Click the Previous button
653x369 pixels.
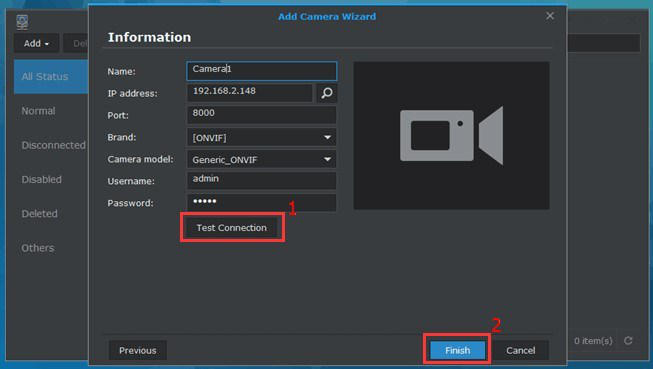click(x=138, y=350)
